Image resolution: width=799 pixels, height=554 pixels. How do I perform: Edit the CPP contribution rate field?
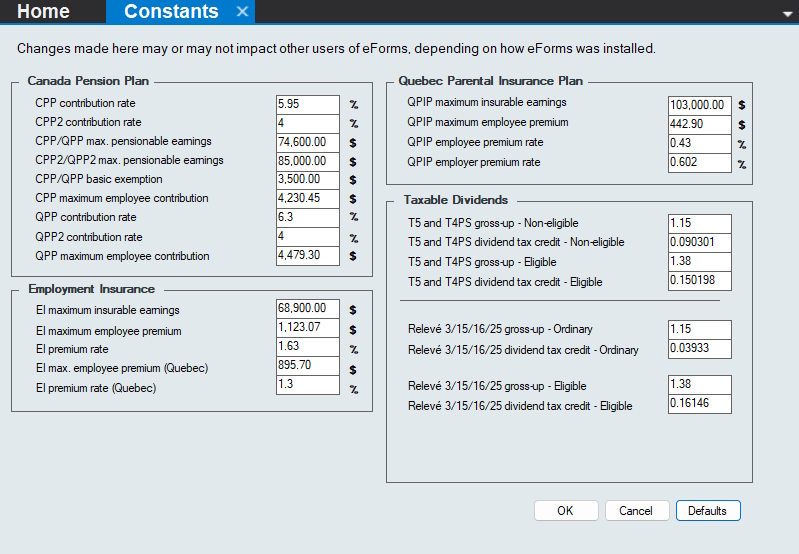coord(308,103)
